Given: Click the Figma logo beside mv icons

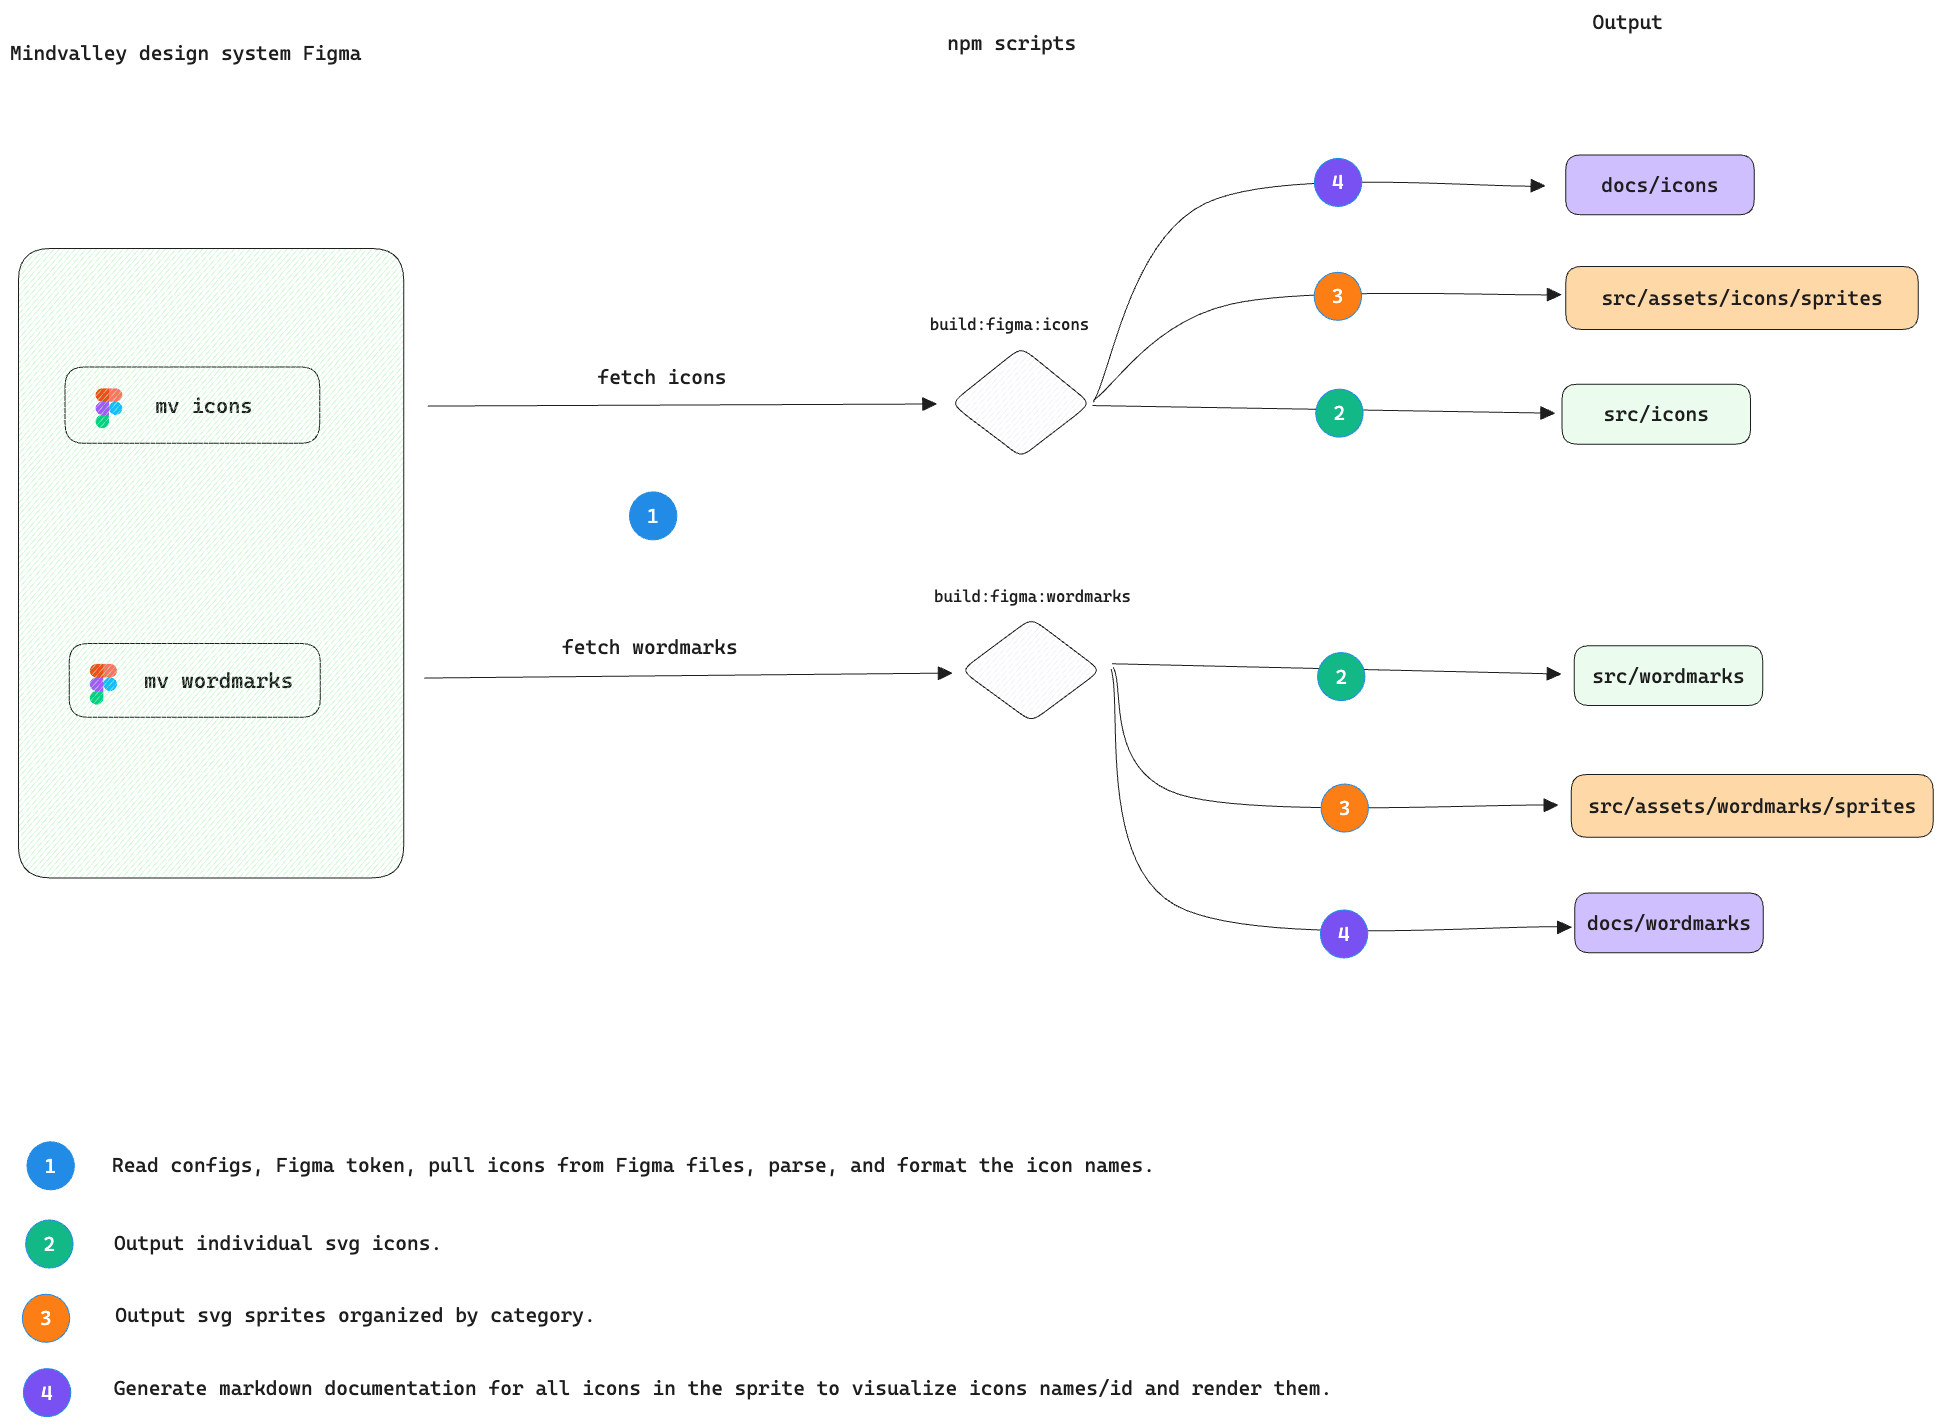Looking at the screenshot, I should click(x=108, y=408).
